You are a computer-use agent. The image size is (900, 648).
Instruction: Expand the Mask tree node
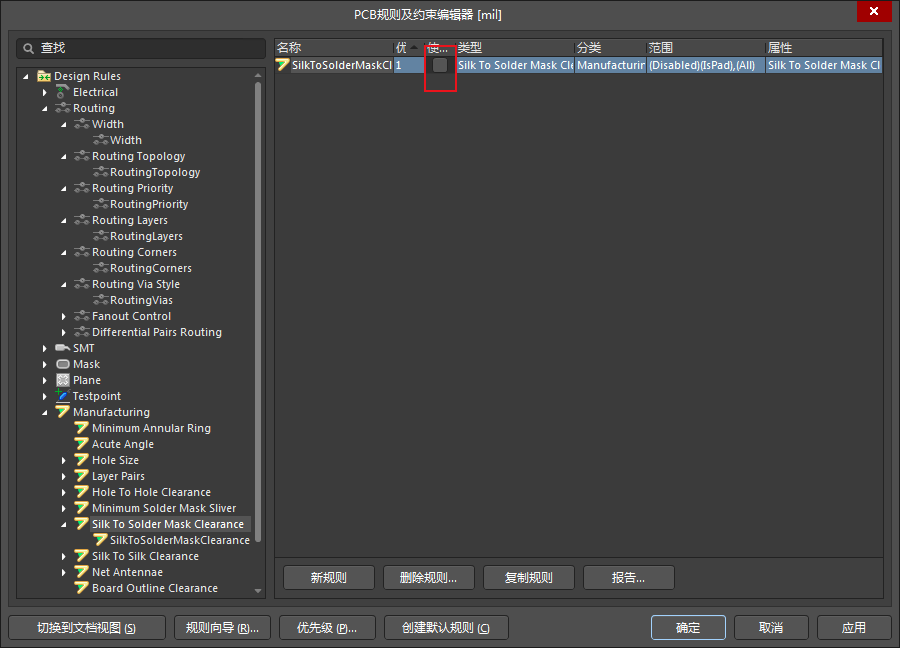pyautogui.click(x=45, y=364)
